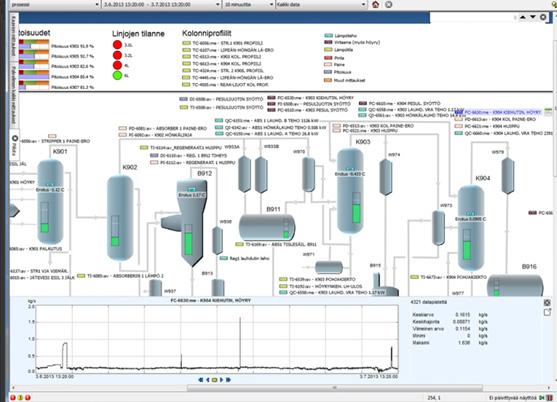Image resolution: width=557 pixels, height=402 pixels.
Task: Click the export icon below the chart close button
Action: (x=547, y=313)
